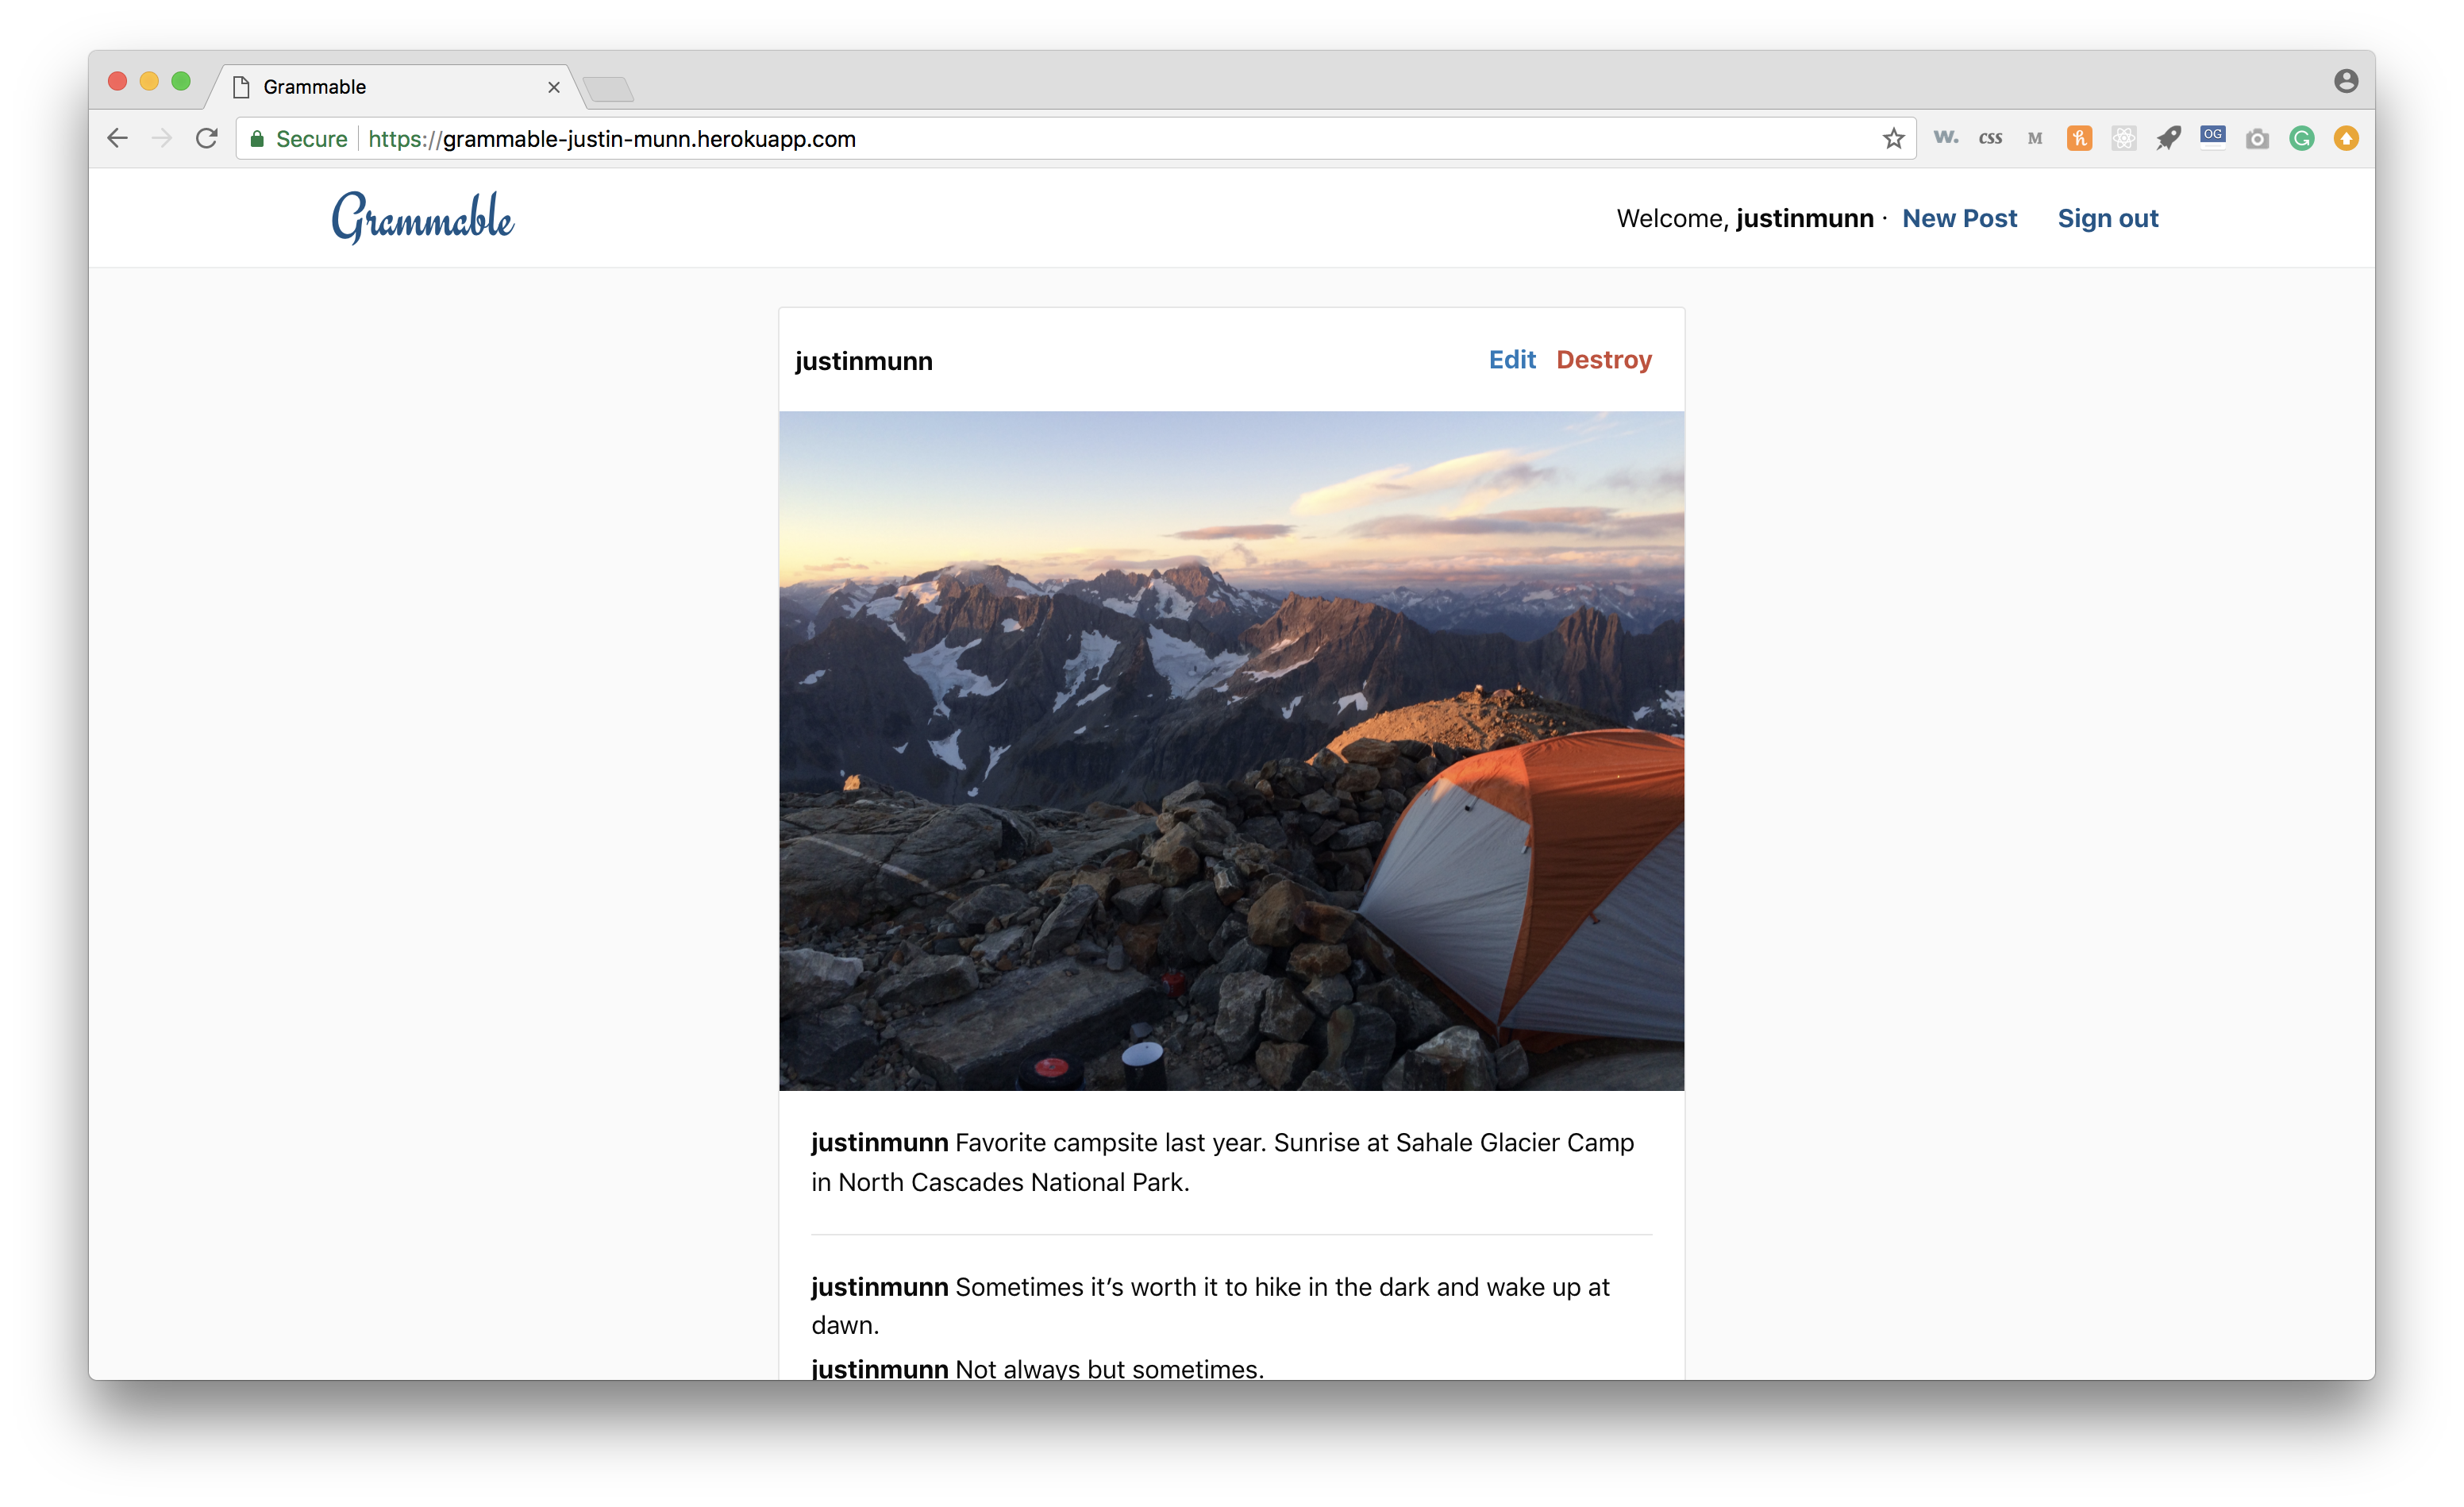2464x1507 pixels.
Task: Open the Chrome profile user icon
Action: [x=2346, y=81]
